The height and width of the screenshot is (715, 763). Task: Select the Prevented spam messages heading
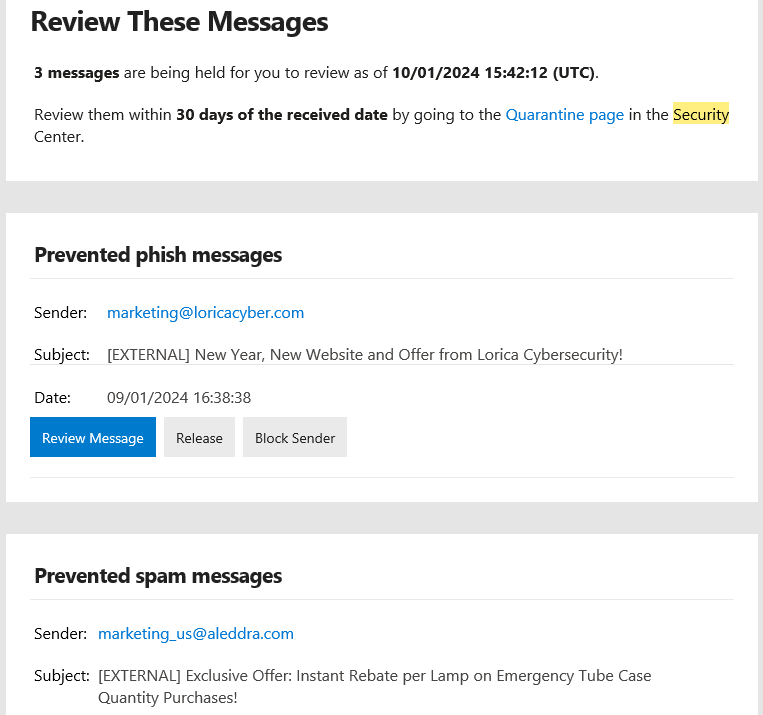(x=158, y=576)
